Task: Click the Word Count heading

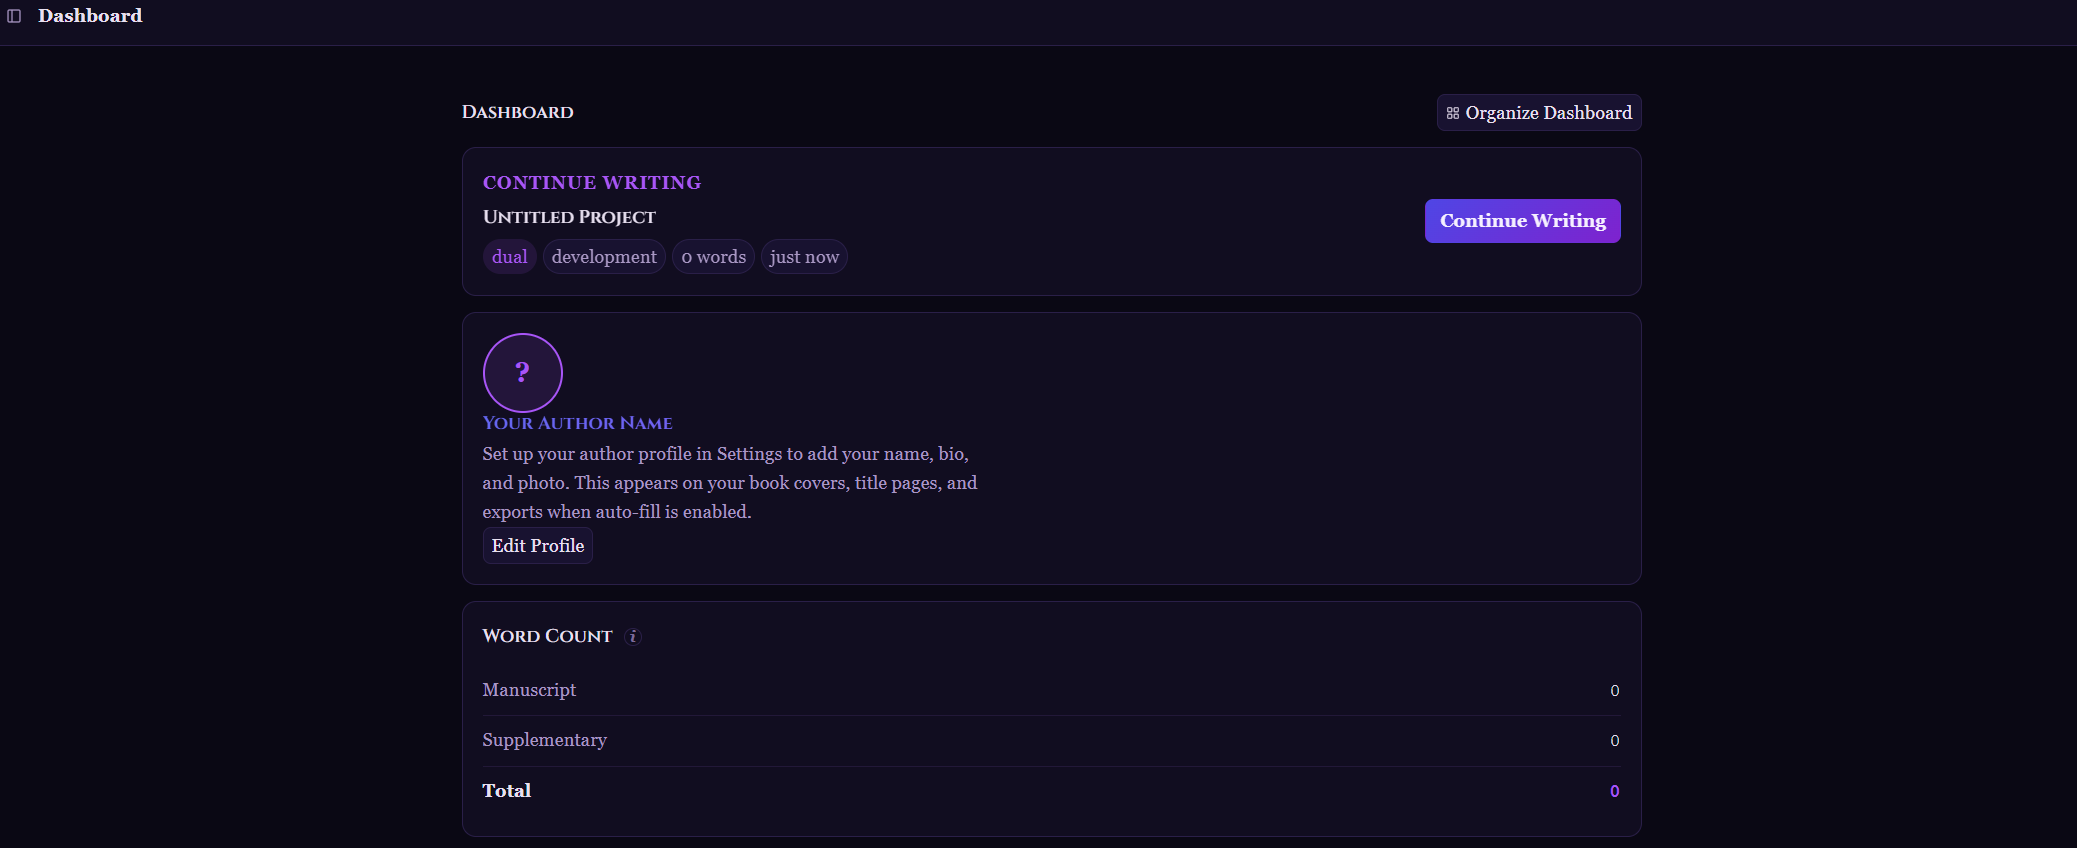Action: click(547, 636)
